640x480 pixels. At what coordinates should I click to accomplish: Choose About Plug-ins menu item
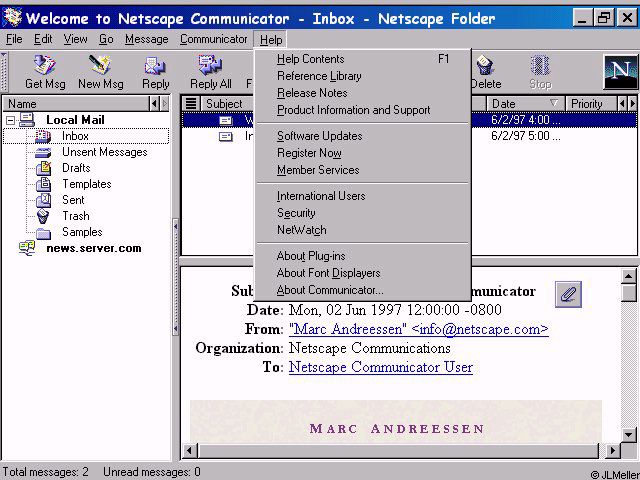click(363, 256)
